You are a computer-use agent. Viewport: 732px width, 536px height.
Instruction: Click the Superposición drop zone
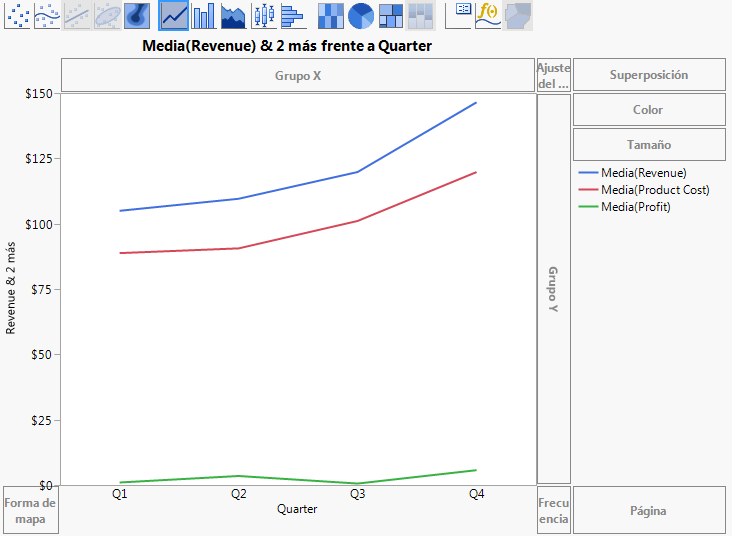(x=649, y=75)
